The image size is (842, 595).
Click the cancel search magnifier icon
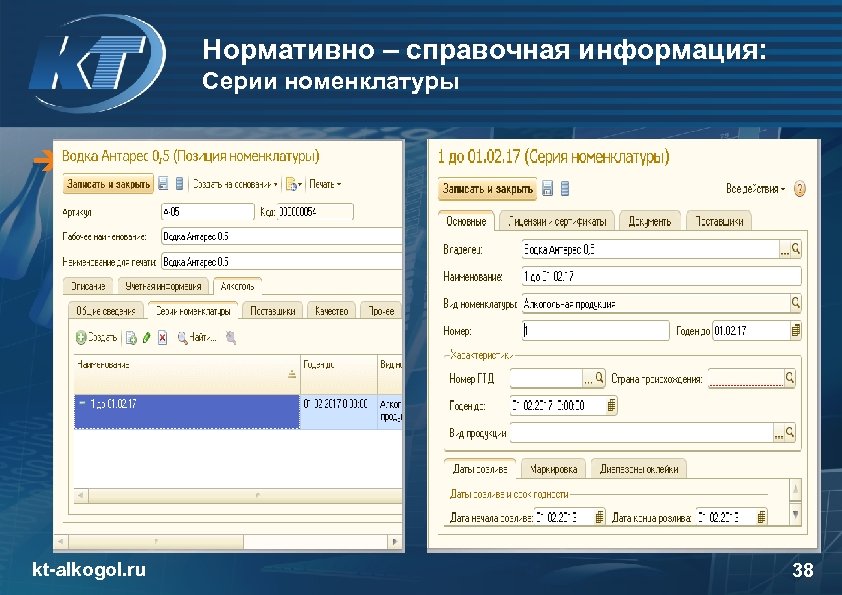point(231,338)
